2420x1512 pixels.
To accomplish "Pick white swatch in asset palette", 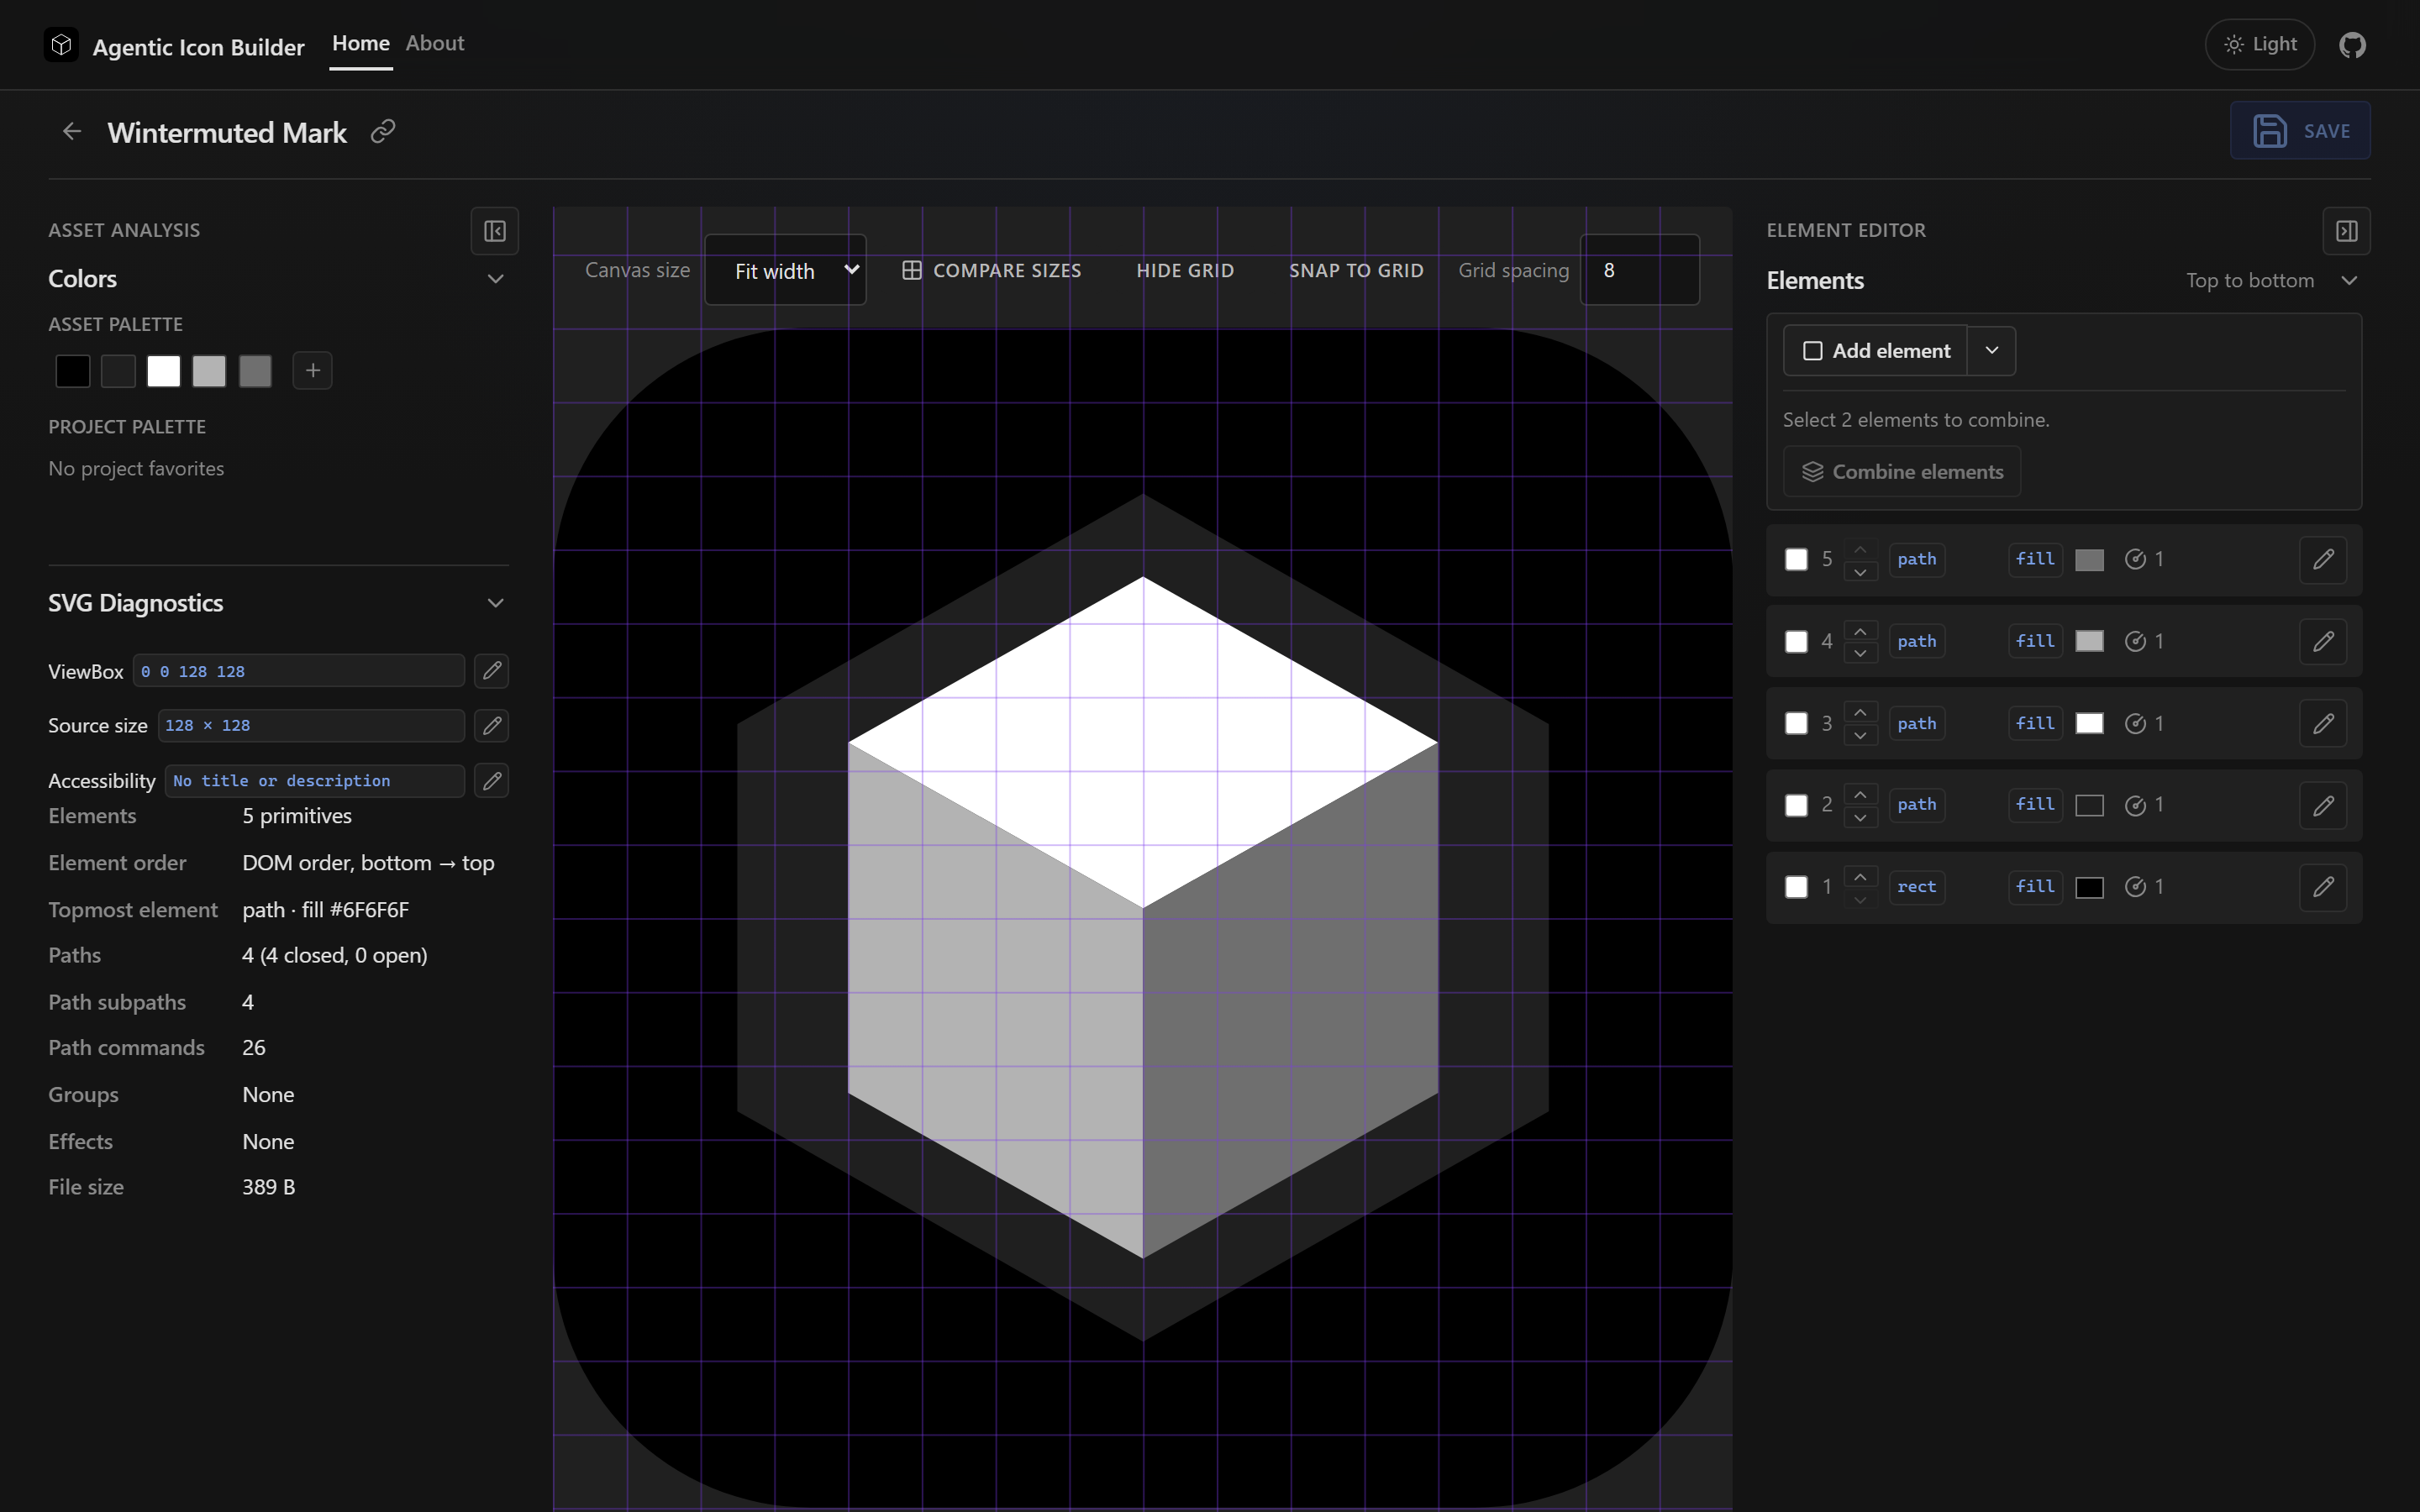I will click(x=164, y=371).
